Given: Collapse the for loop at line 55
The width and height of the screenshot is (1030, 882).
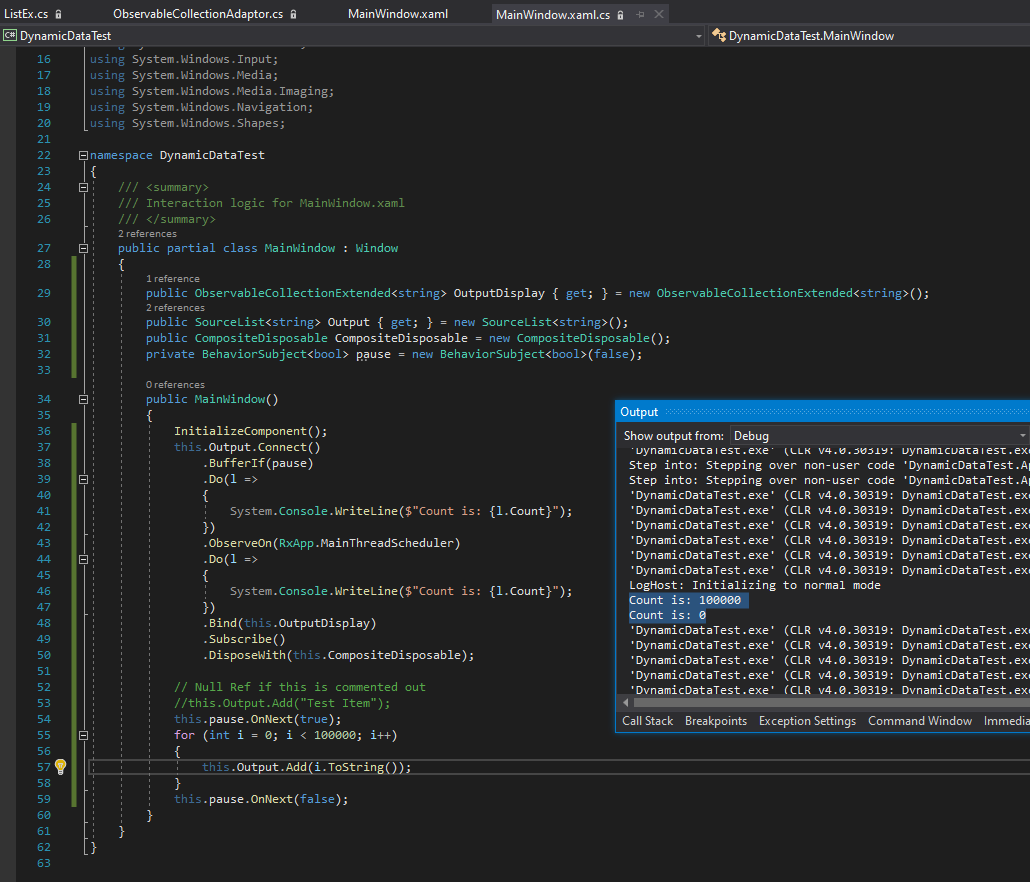Looking at the screenshot, I should click(83, 736).
